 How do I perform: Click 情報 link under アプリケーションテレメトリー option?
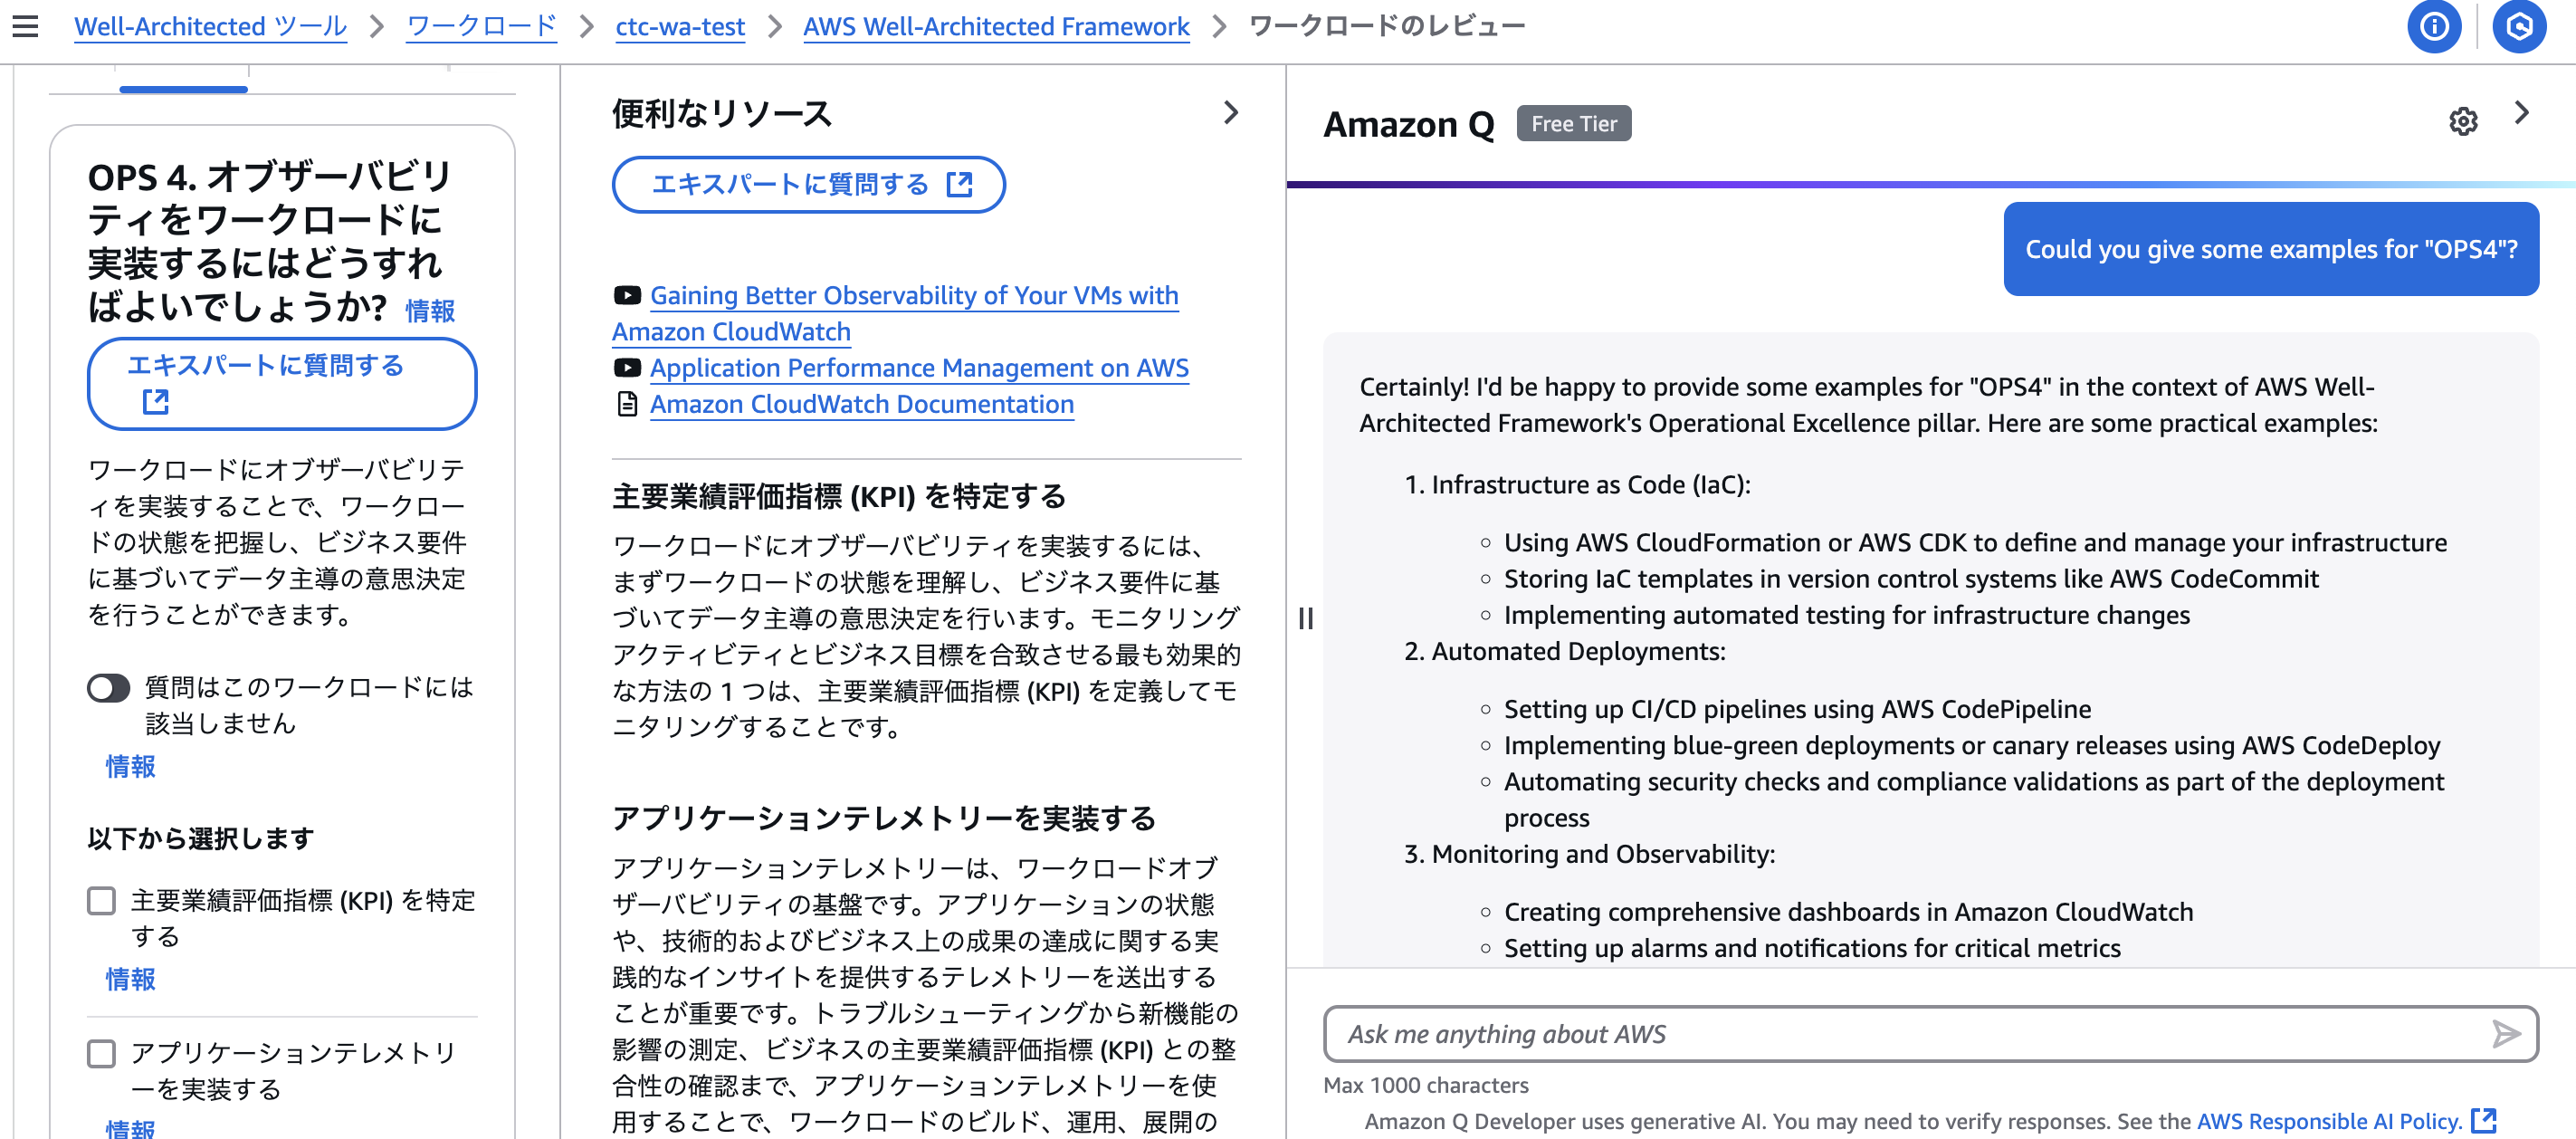(x=131, y=1129)
